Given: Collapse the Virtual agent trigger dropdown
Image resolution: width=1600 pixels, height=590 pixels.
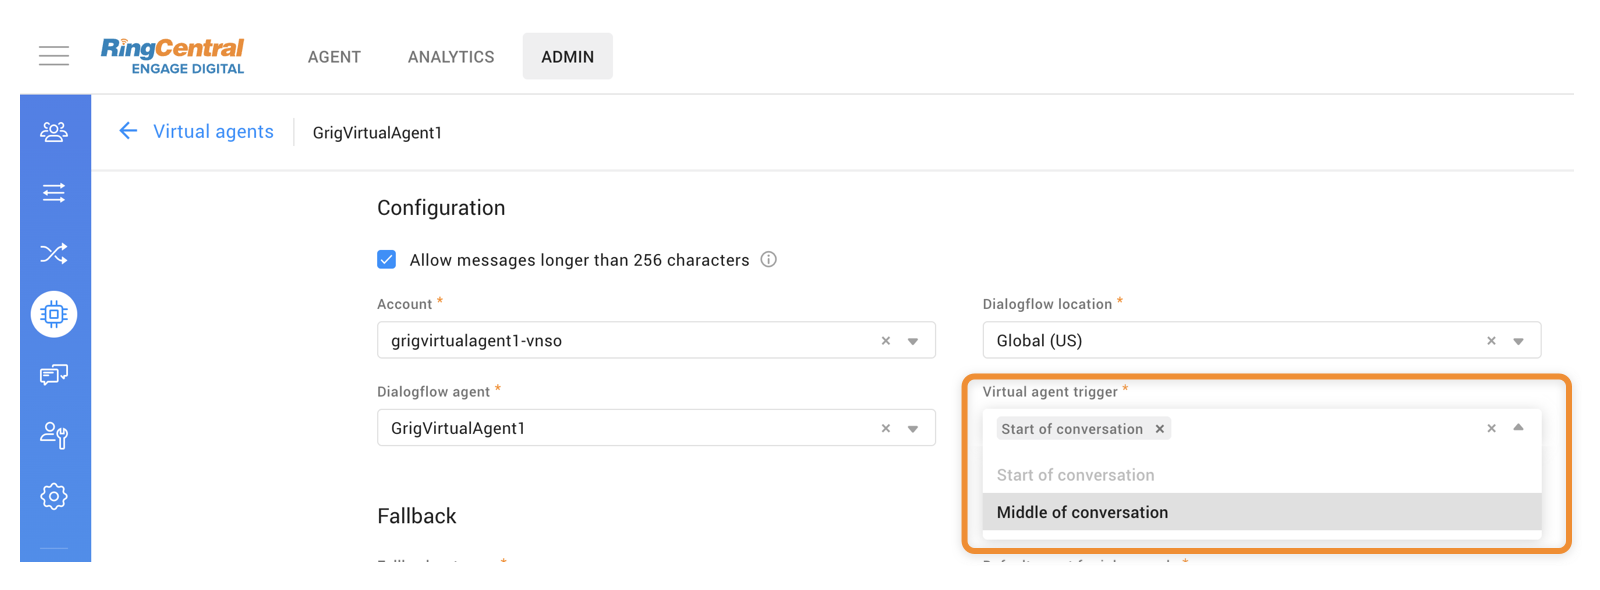Looking at the screenshot, I should 1518,428.
